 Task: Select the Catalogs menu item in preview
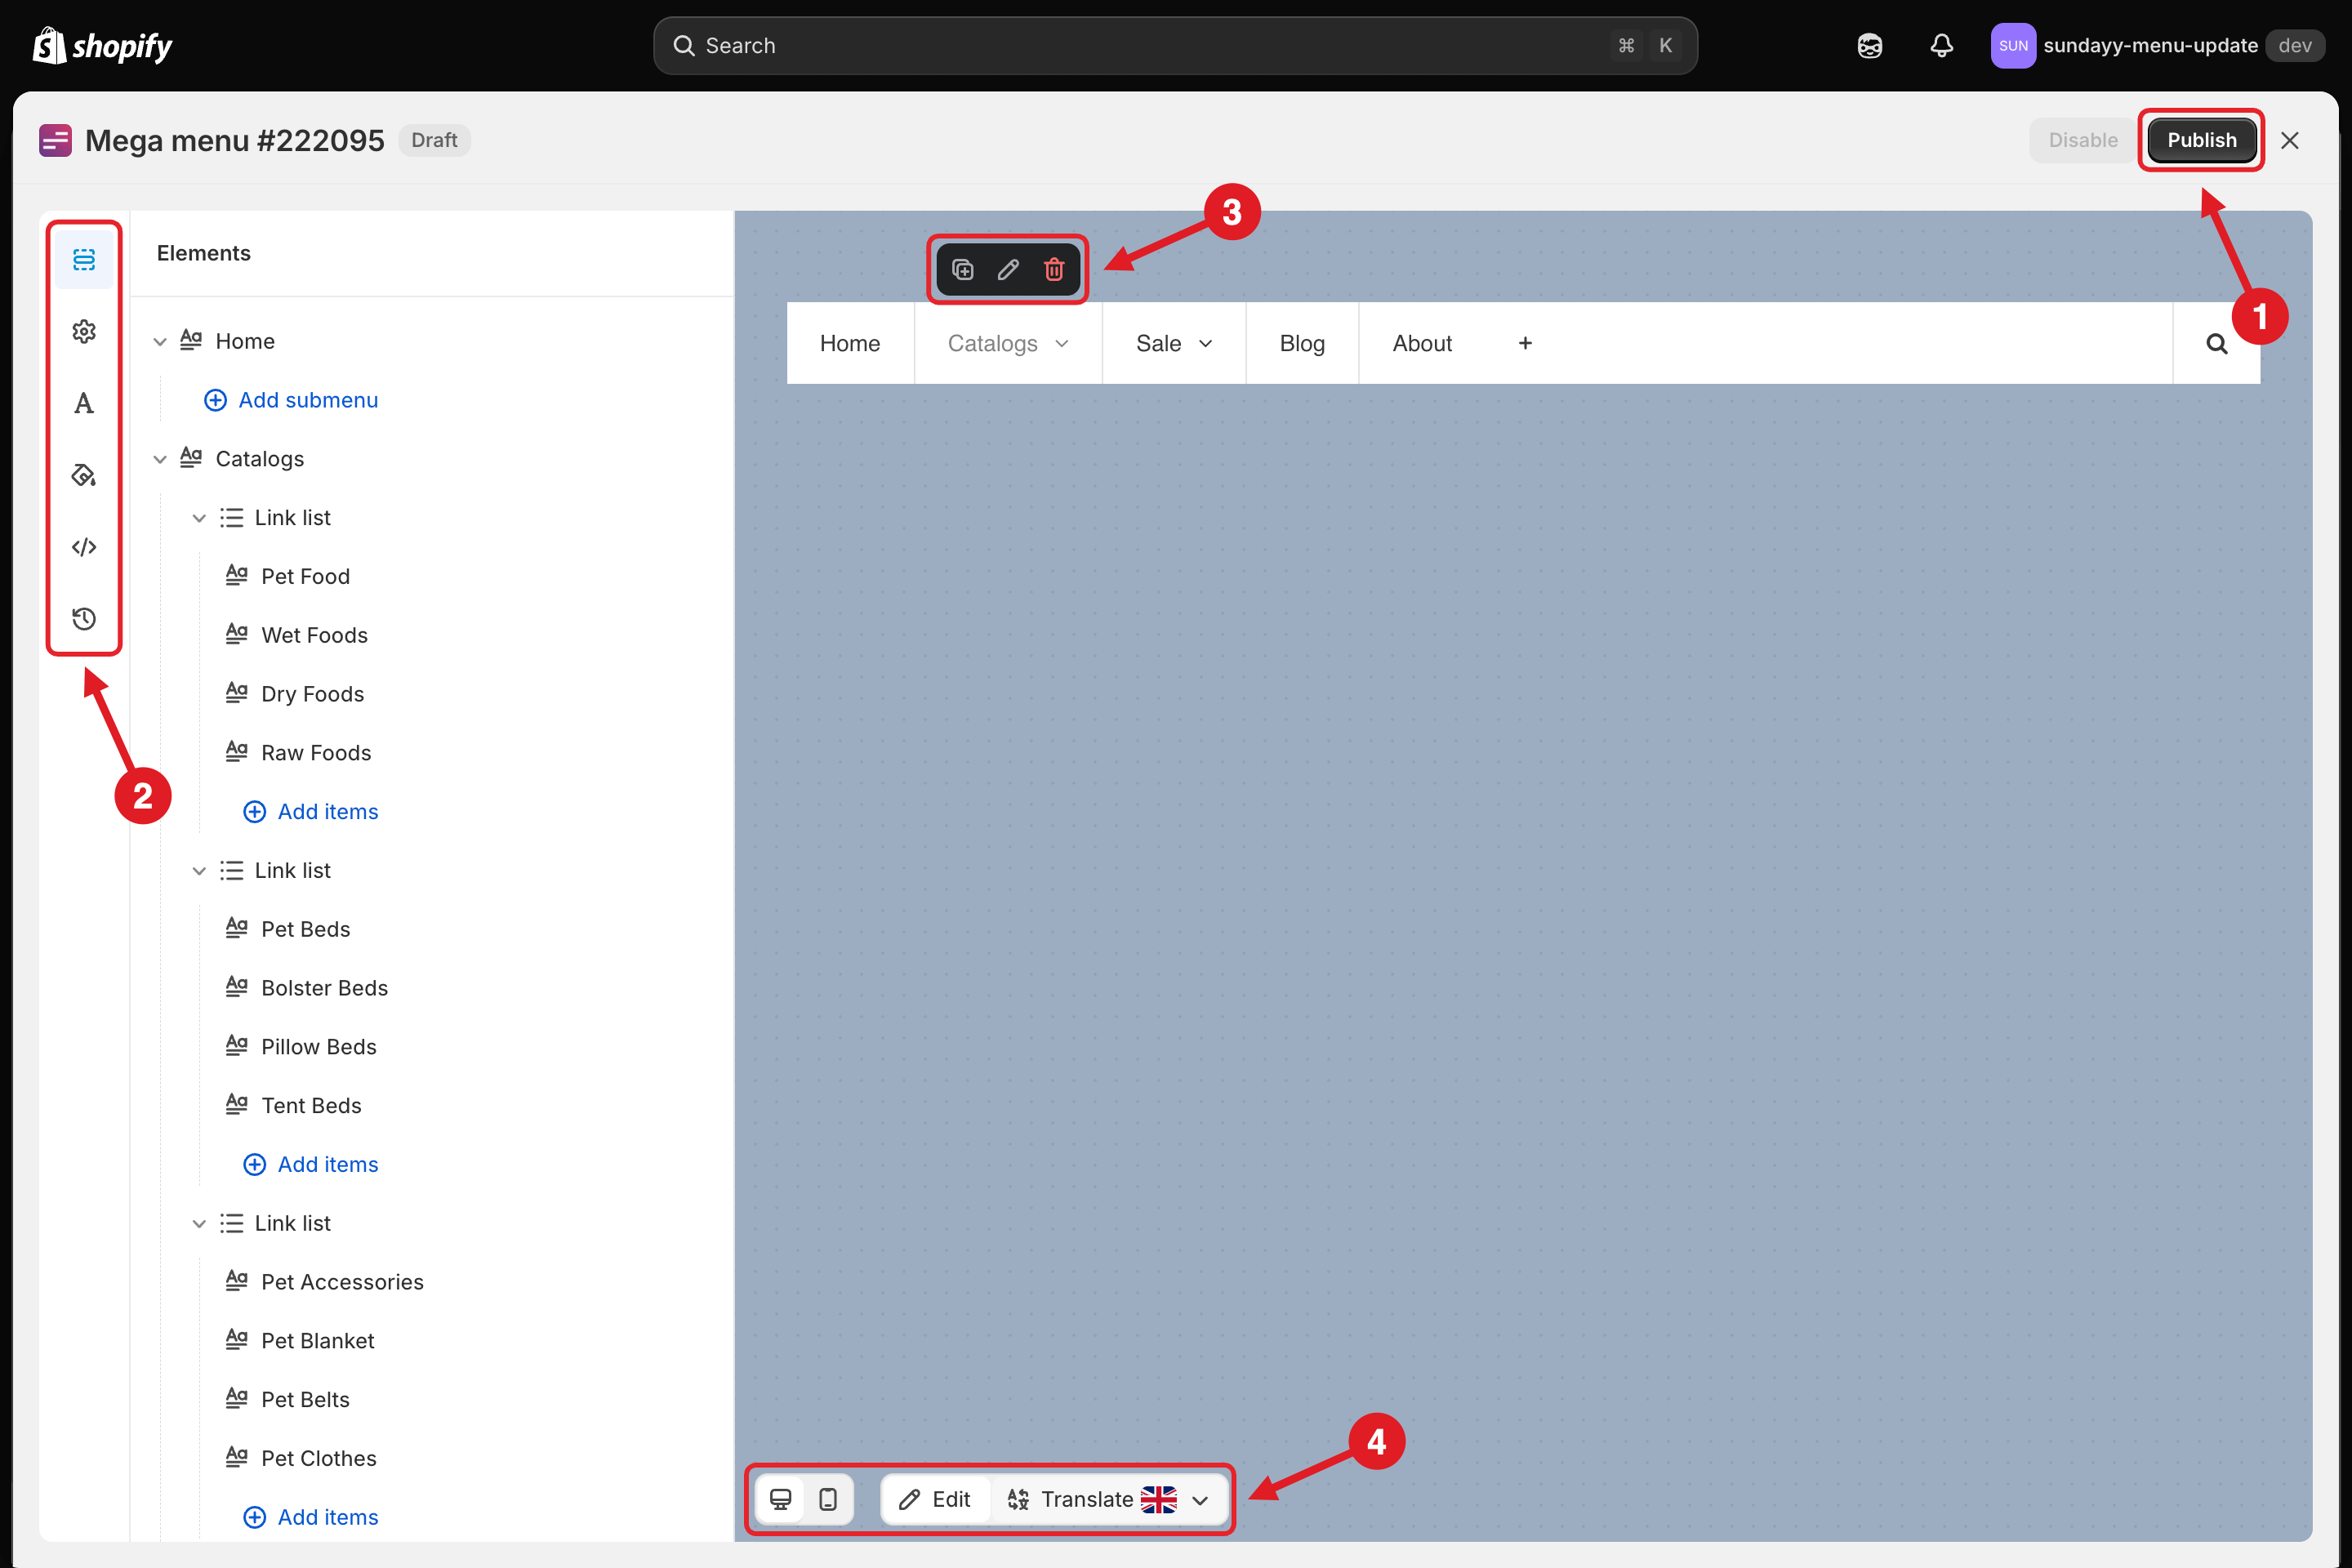pos(1008,343)
